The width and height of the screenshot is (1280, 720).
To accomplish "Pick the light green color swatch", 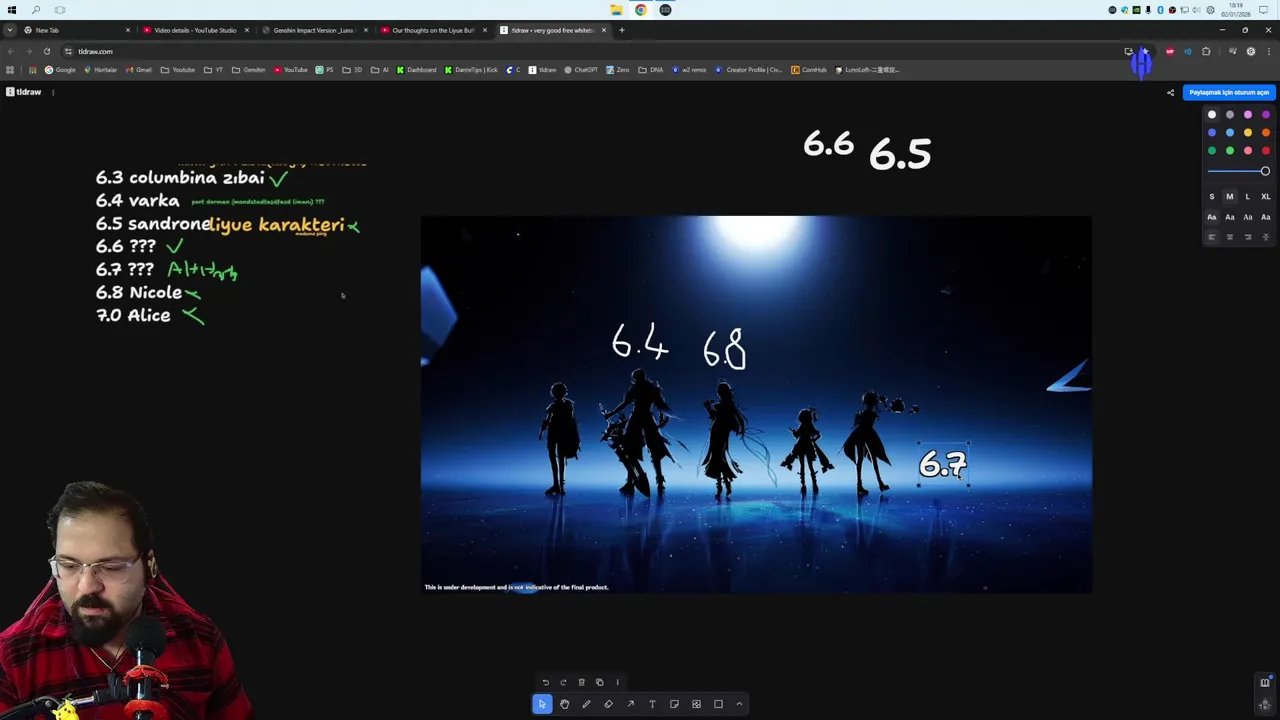I will tap(1230, 151).
